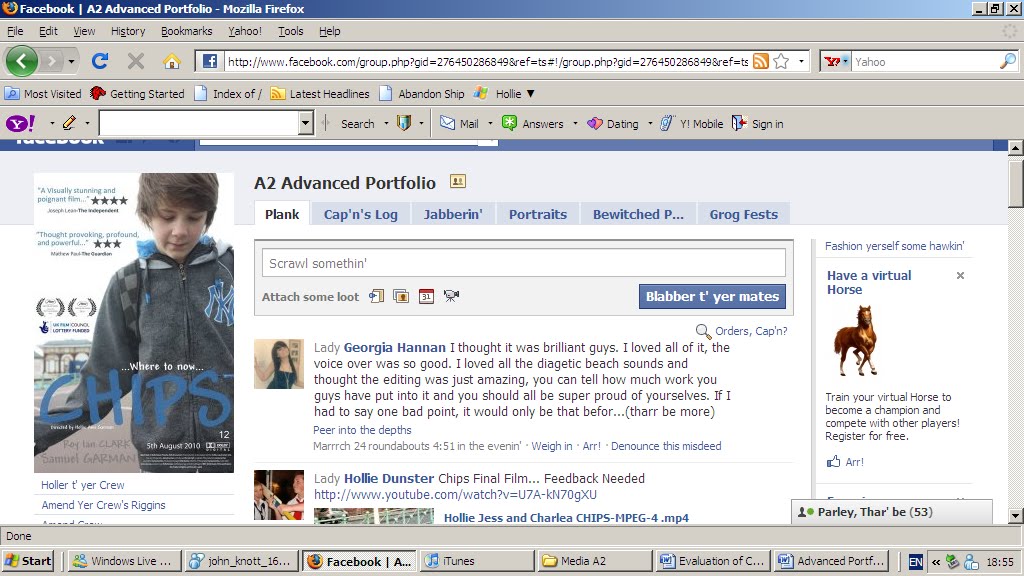1024x576 pixels.
Task: Open the search engine selector dropdown
Action: click(845, 61)
